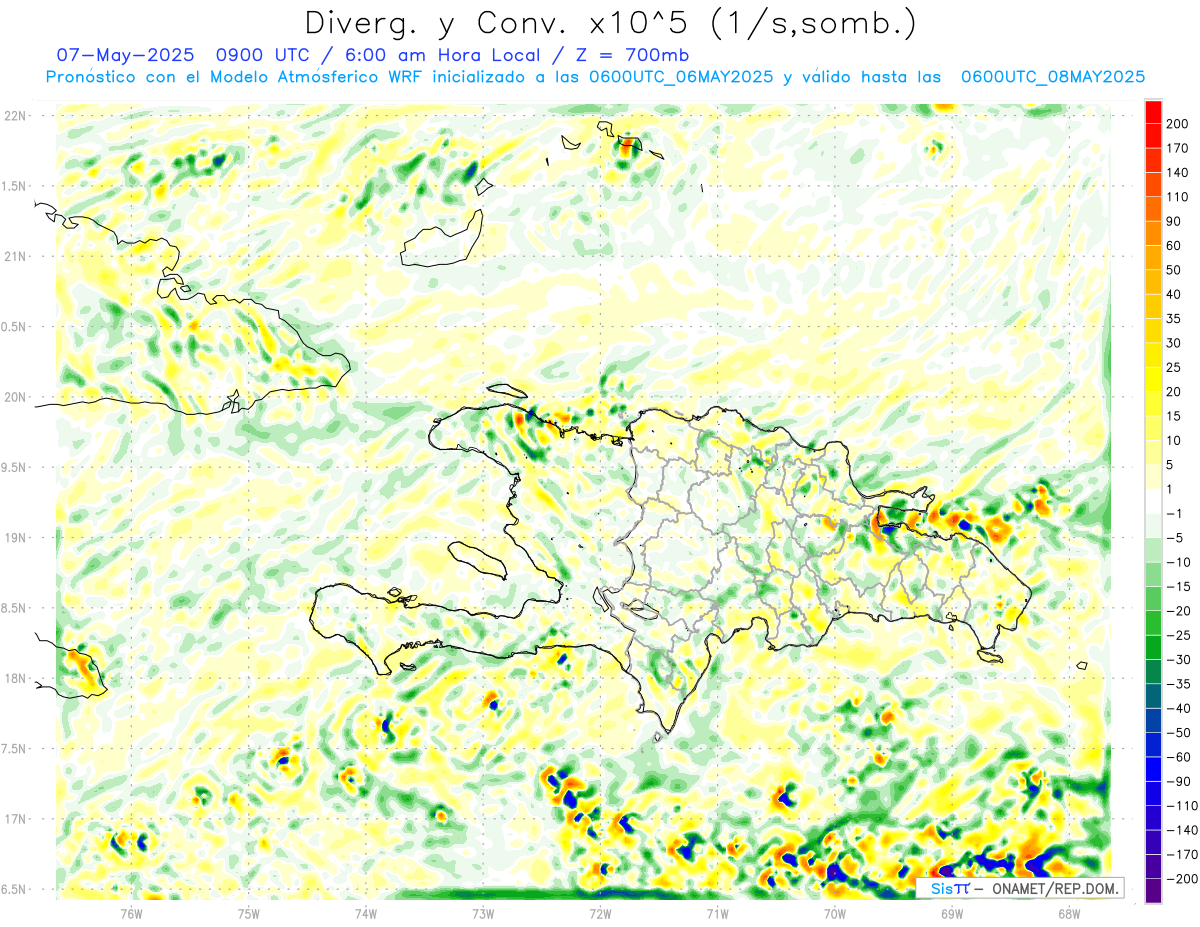Click the '-60' scale label
The width and height of the screenshot is (1200, 927).
(1178, 757)
